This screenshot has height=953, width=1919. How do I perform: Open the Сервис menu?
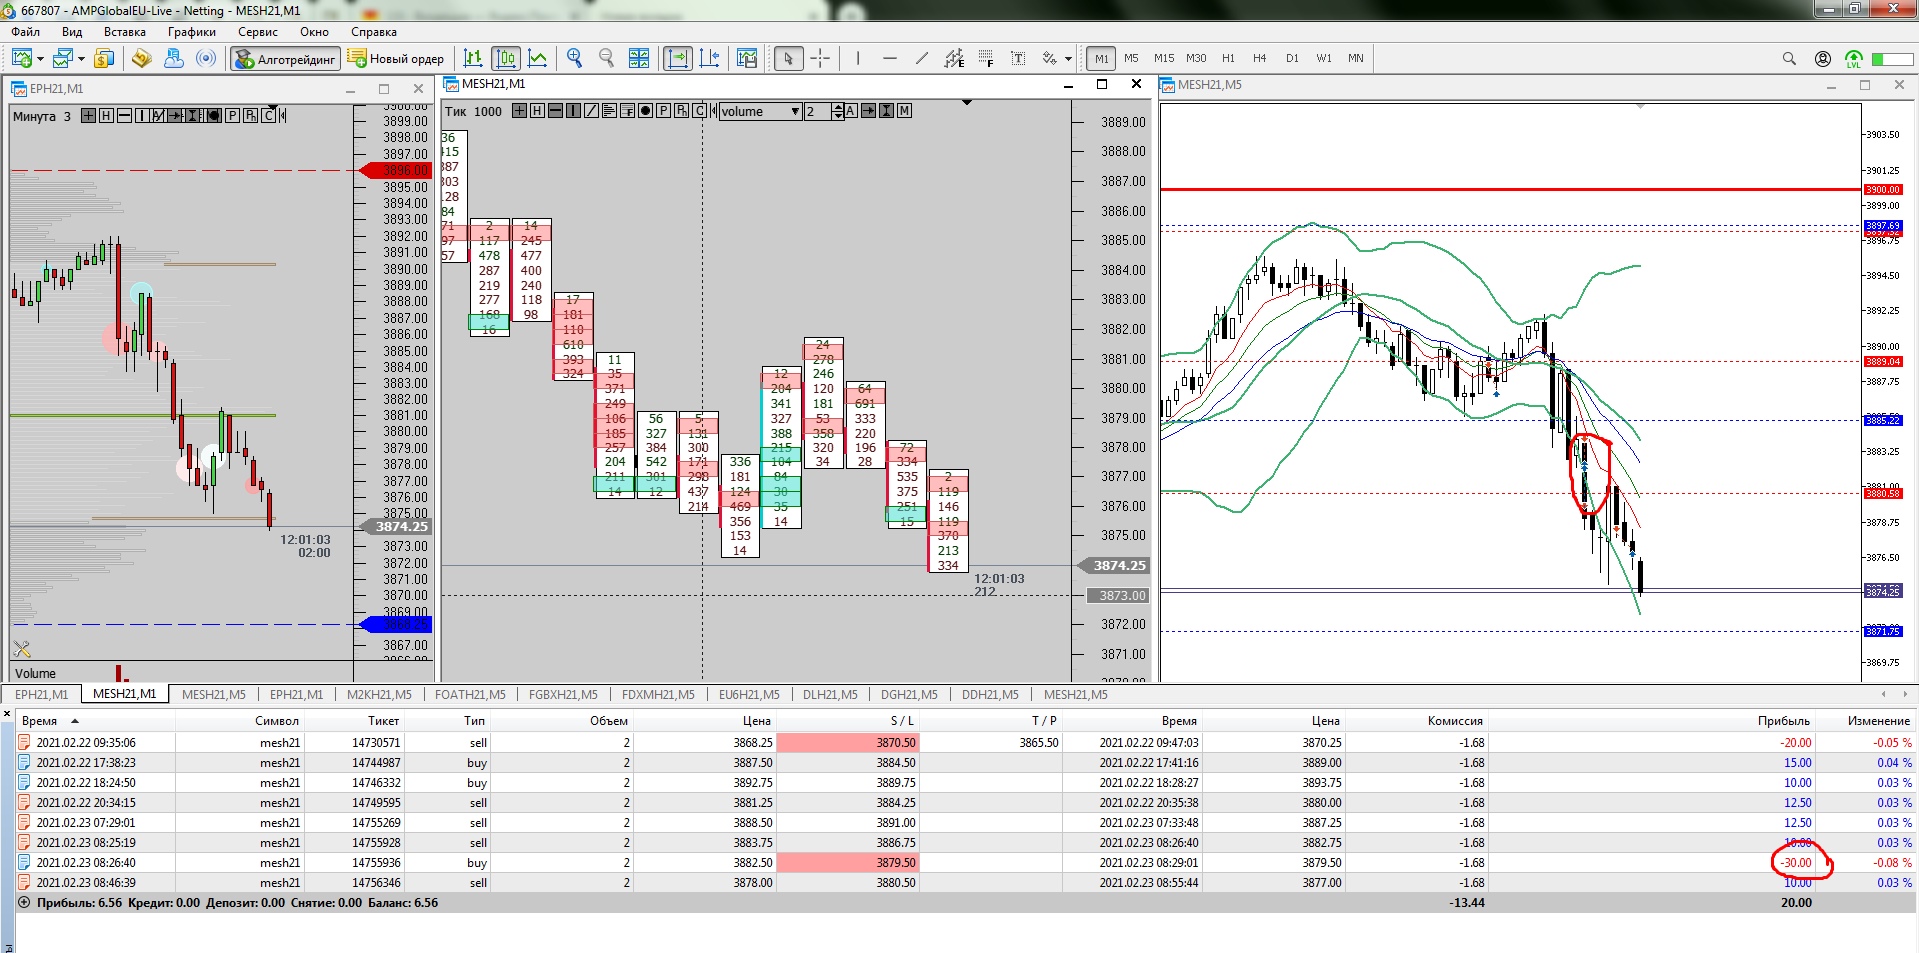tap(258, 32)
